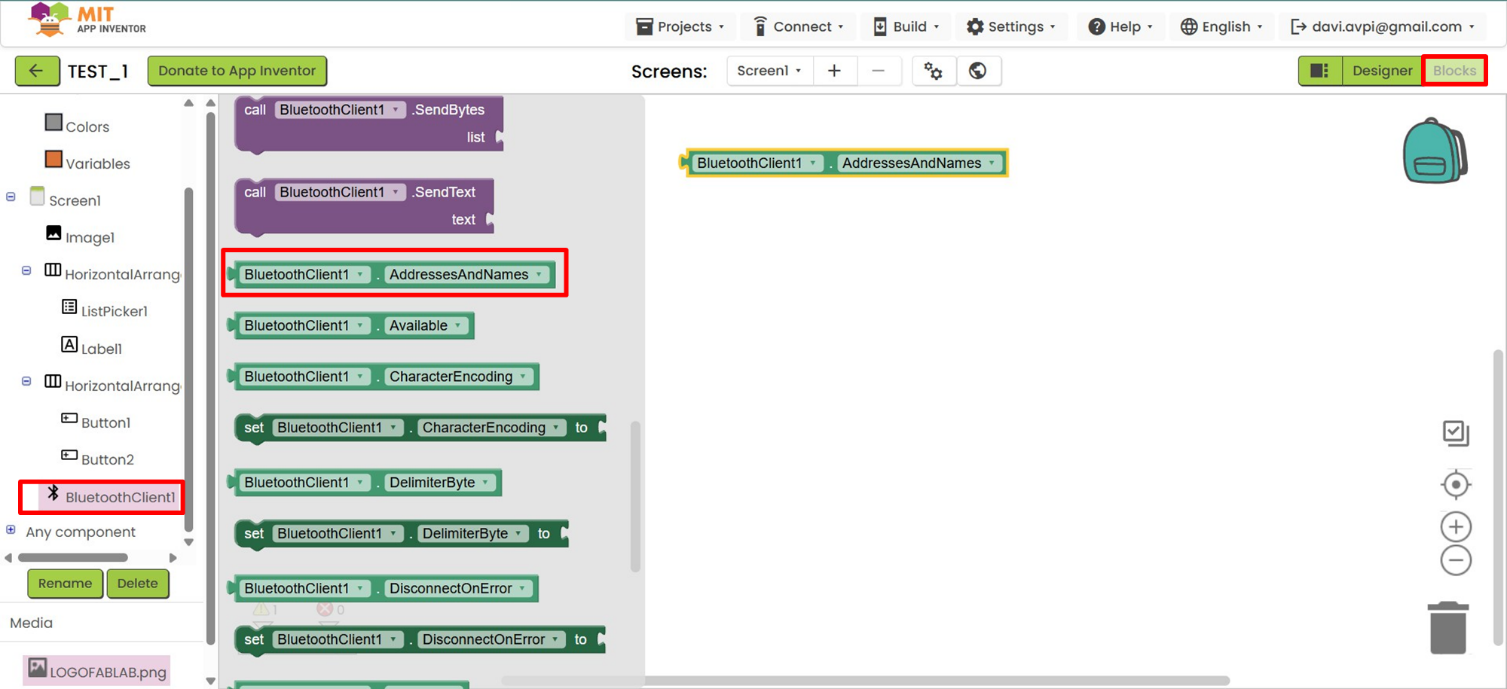The image size is (1507, 689).
Task: Open property dropdown on workspace AddressesAndNames block
Action: tap(992, 163)
